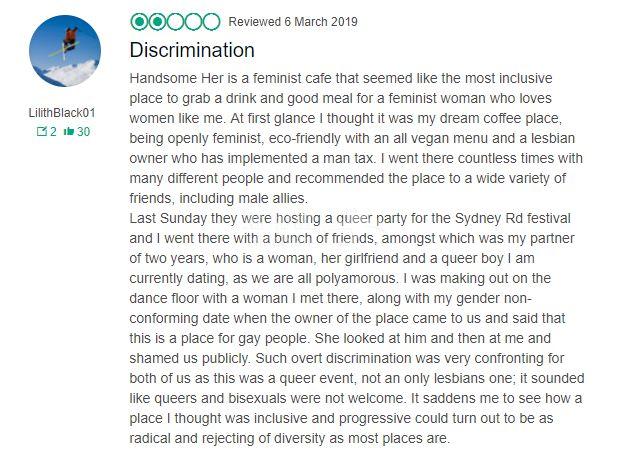
Task: Click the thumbs-up helpful votes icon
Action: pos(69,131)
